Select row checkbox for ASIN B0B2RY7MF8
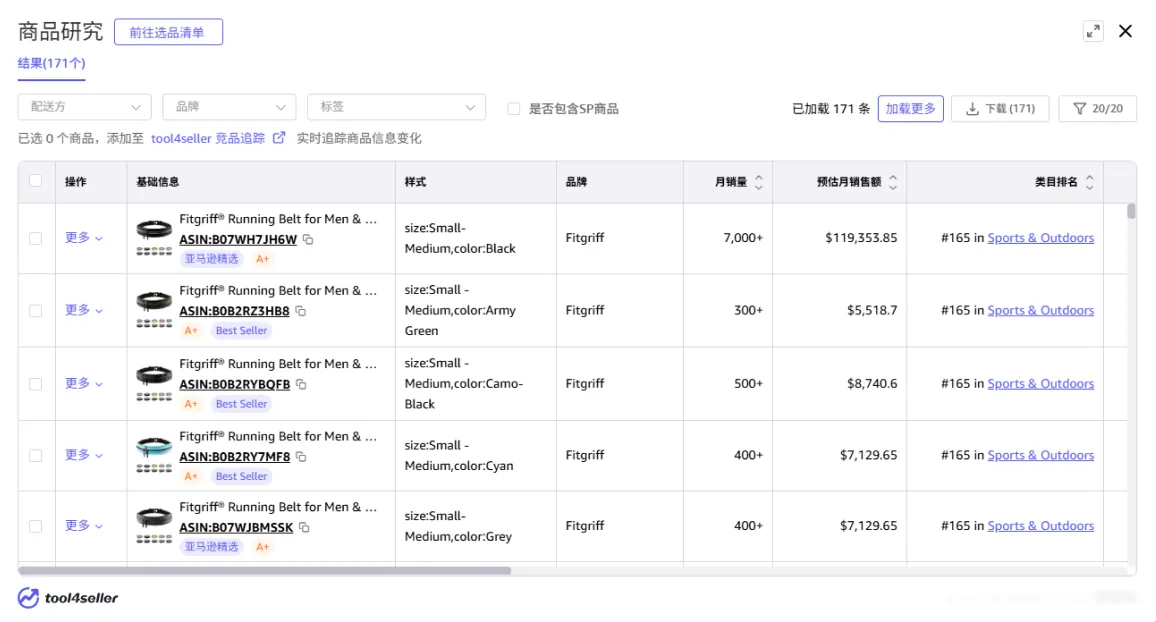The height and width of the screenshot is (622, 1156). tap(35, 455)
